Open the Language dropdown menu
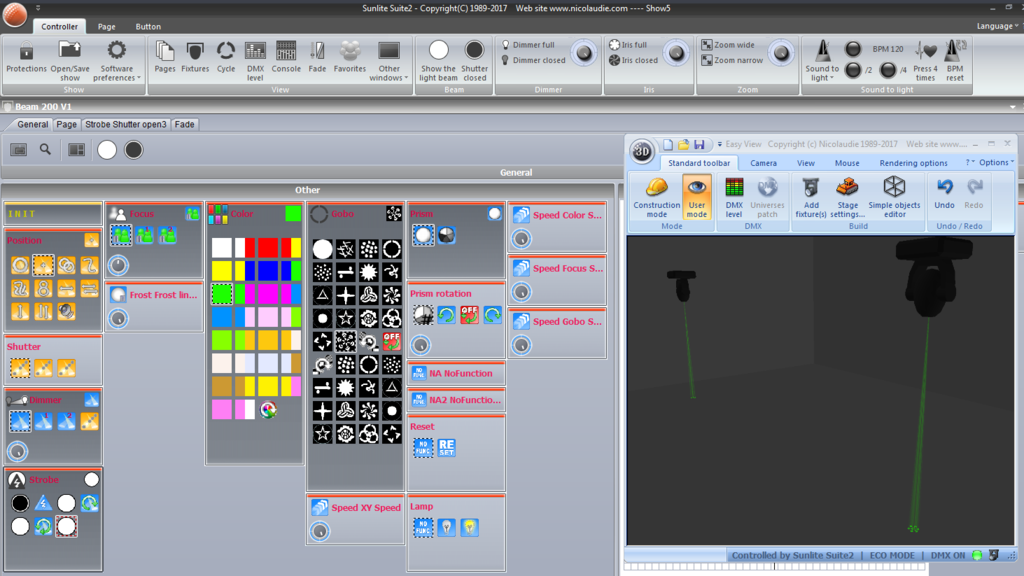The height and width of the screenshot is (576, 1024). [x=997, y=26]
